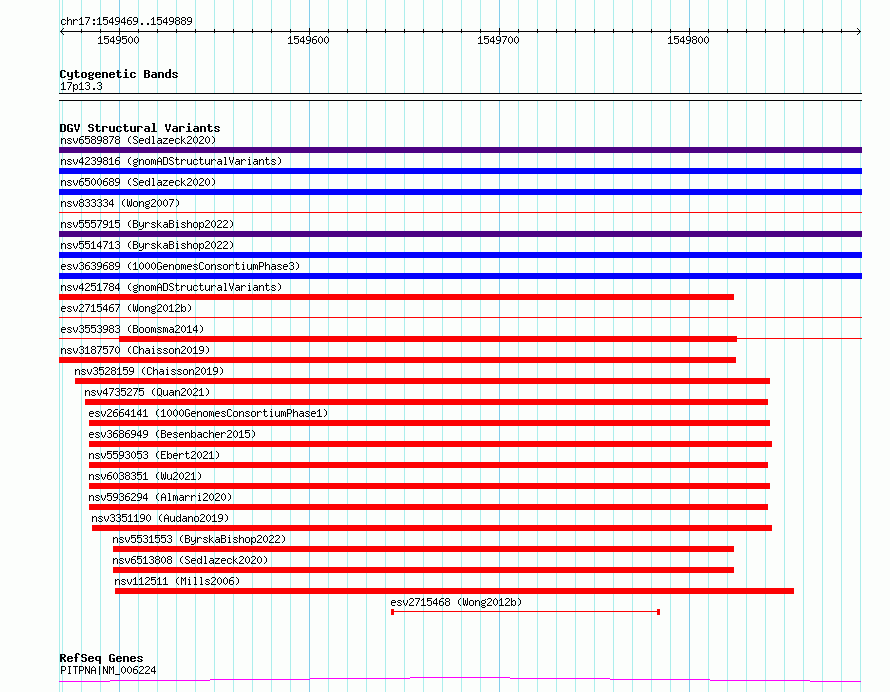Click the thin red line under nsv833334

tap(460, 213)
